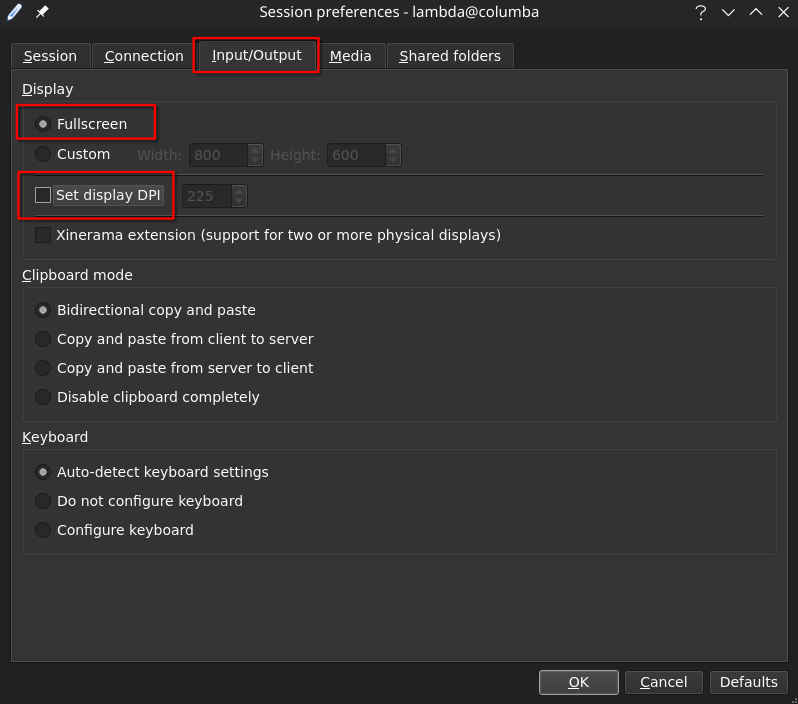Select the Fullscreen display option
This screenshot has width=798, height=704.
pos(43,124)
